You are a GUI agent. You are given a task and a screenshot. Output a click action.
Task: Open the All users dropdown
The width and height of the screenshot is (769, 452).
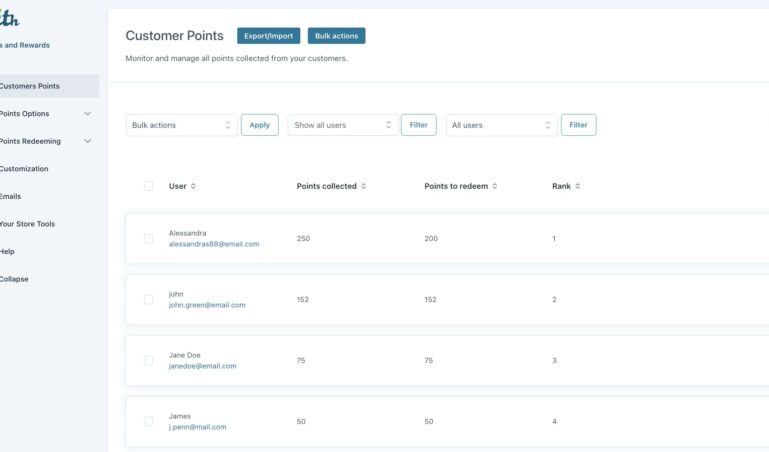[501, 125]
